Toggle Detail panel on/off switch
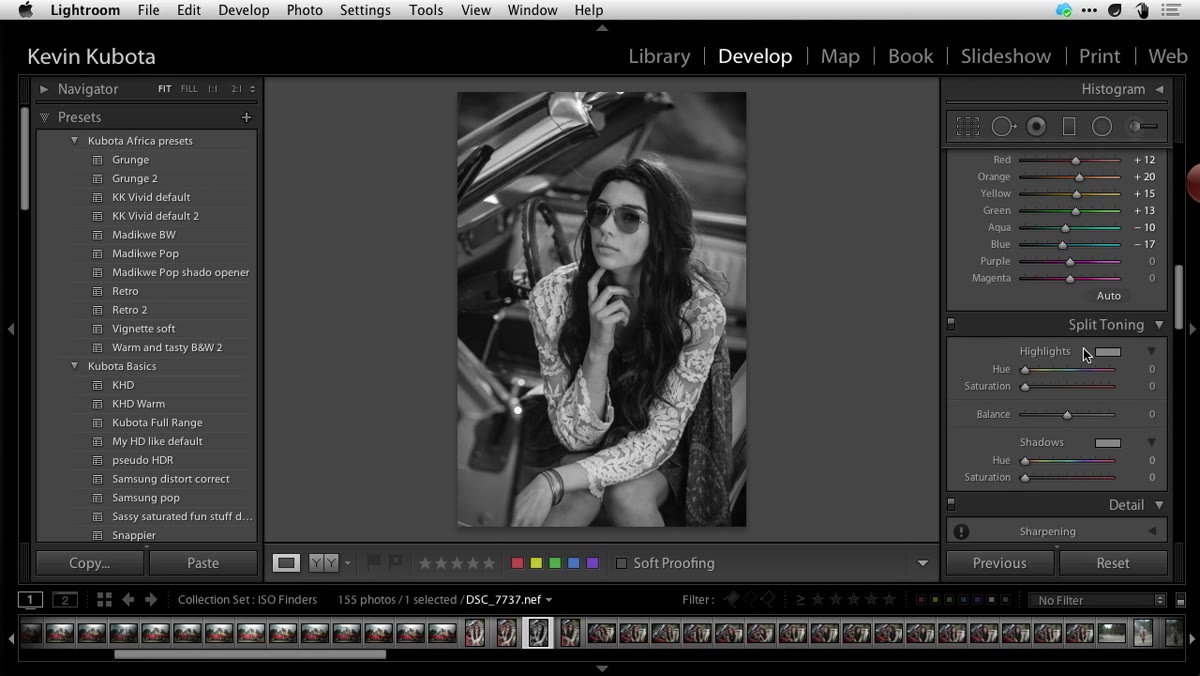 951,505
